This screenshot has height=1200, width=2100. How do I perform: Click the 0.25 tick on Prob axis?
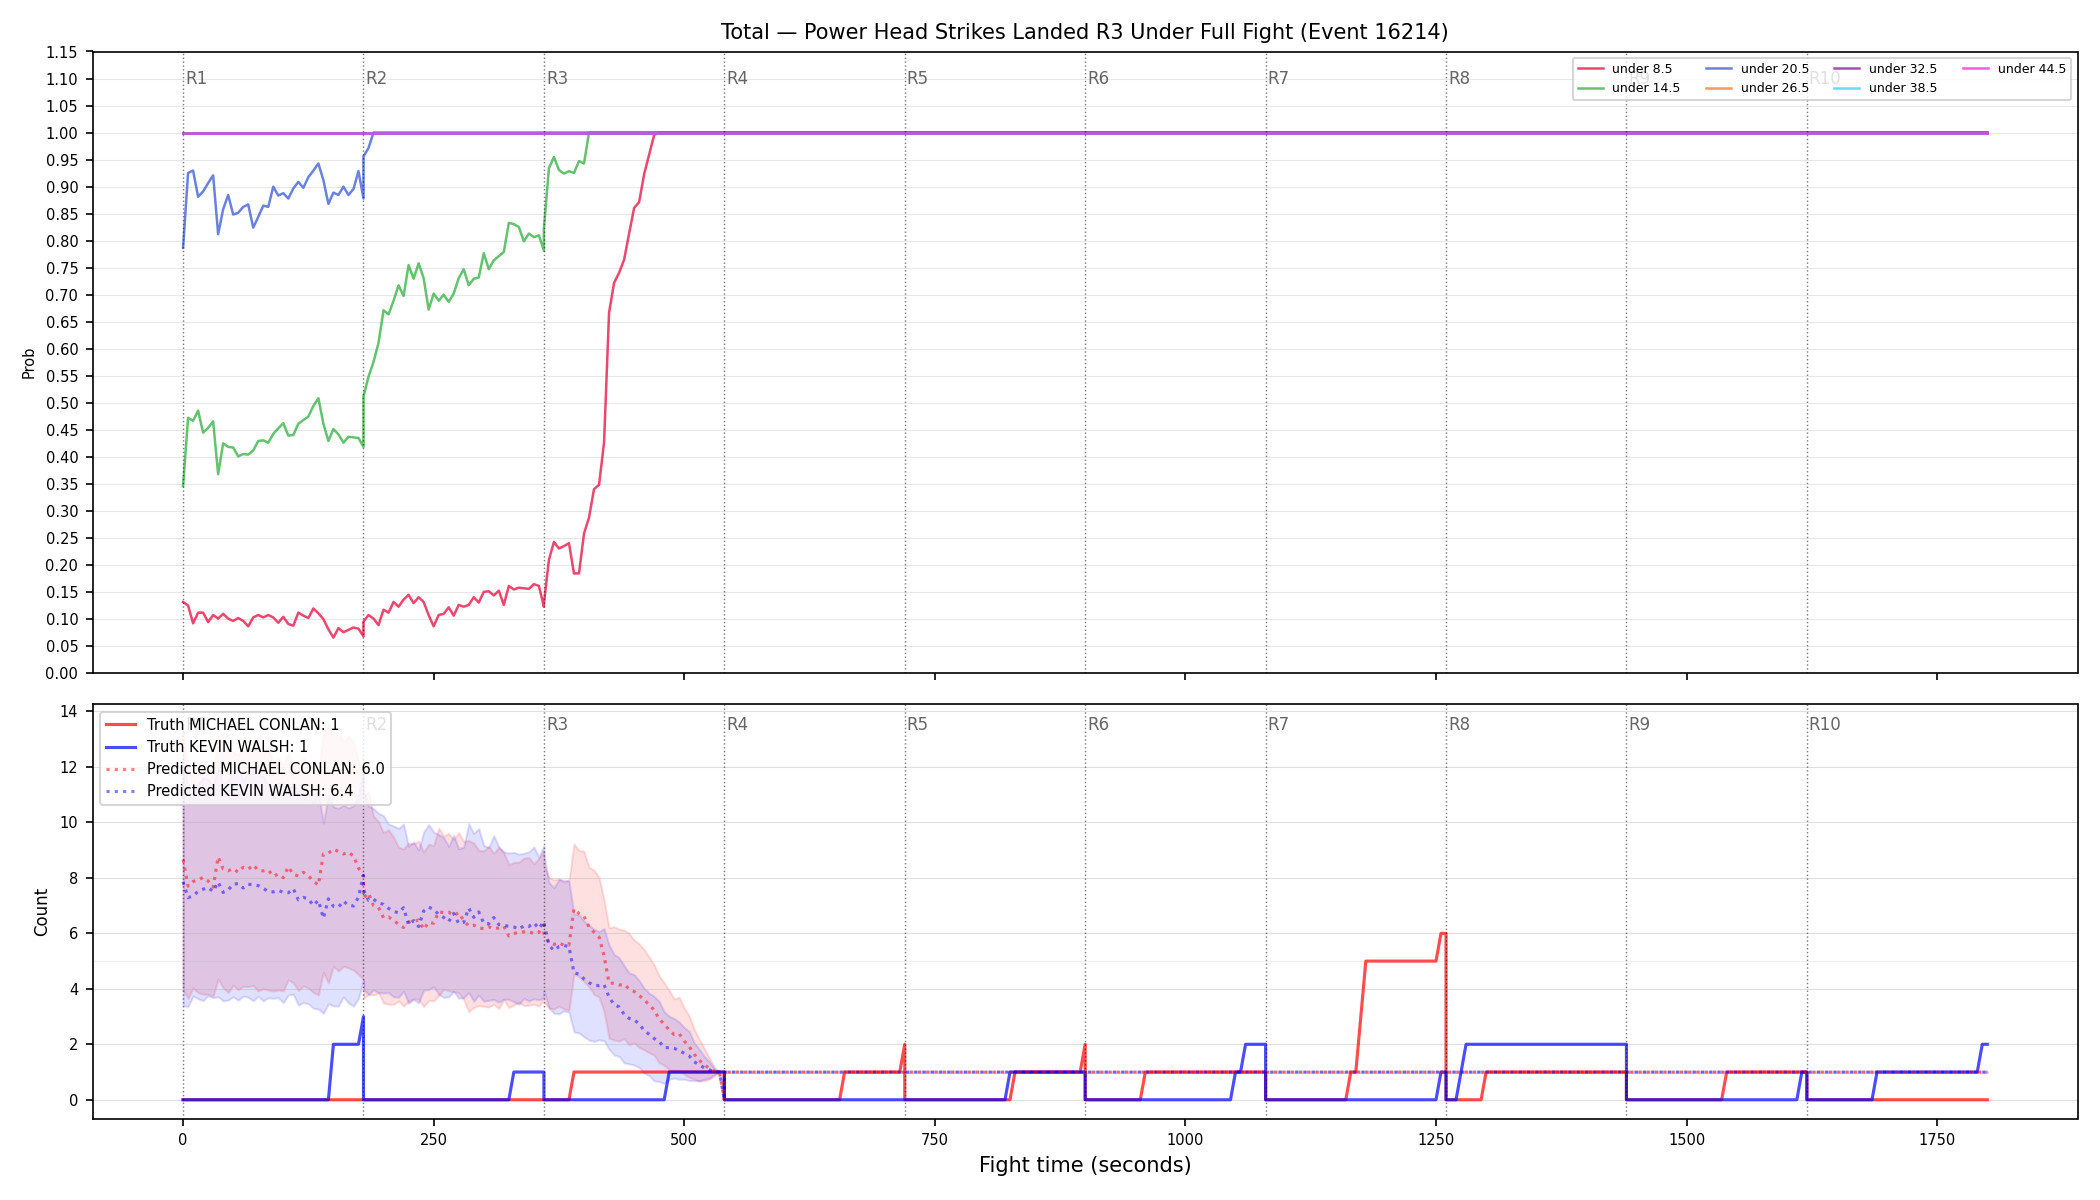pyautogui.click(x=62, y=539)
